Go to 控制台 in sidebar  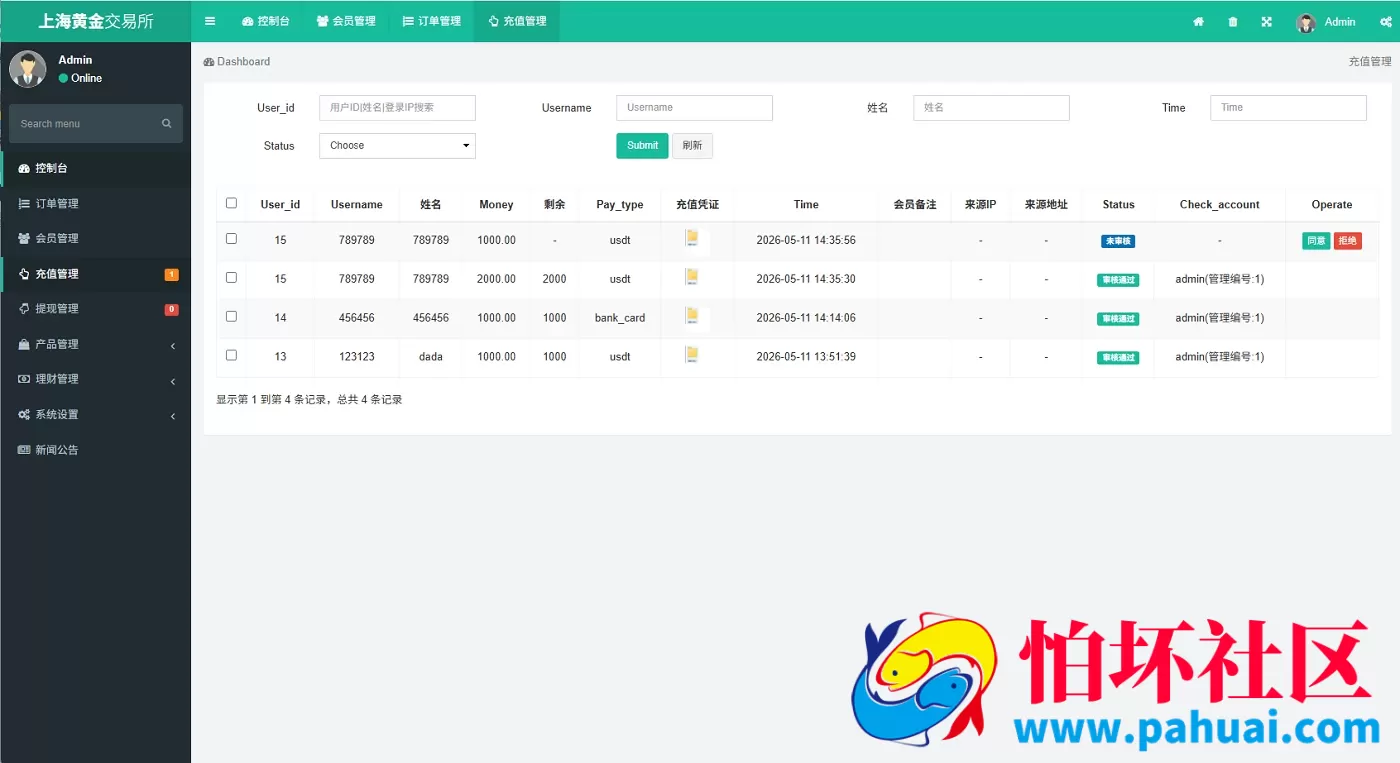click(95, 168)
